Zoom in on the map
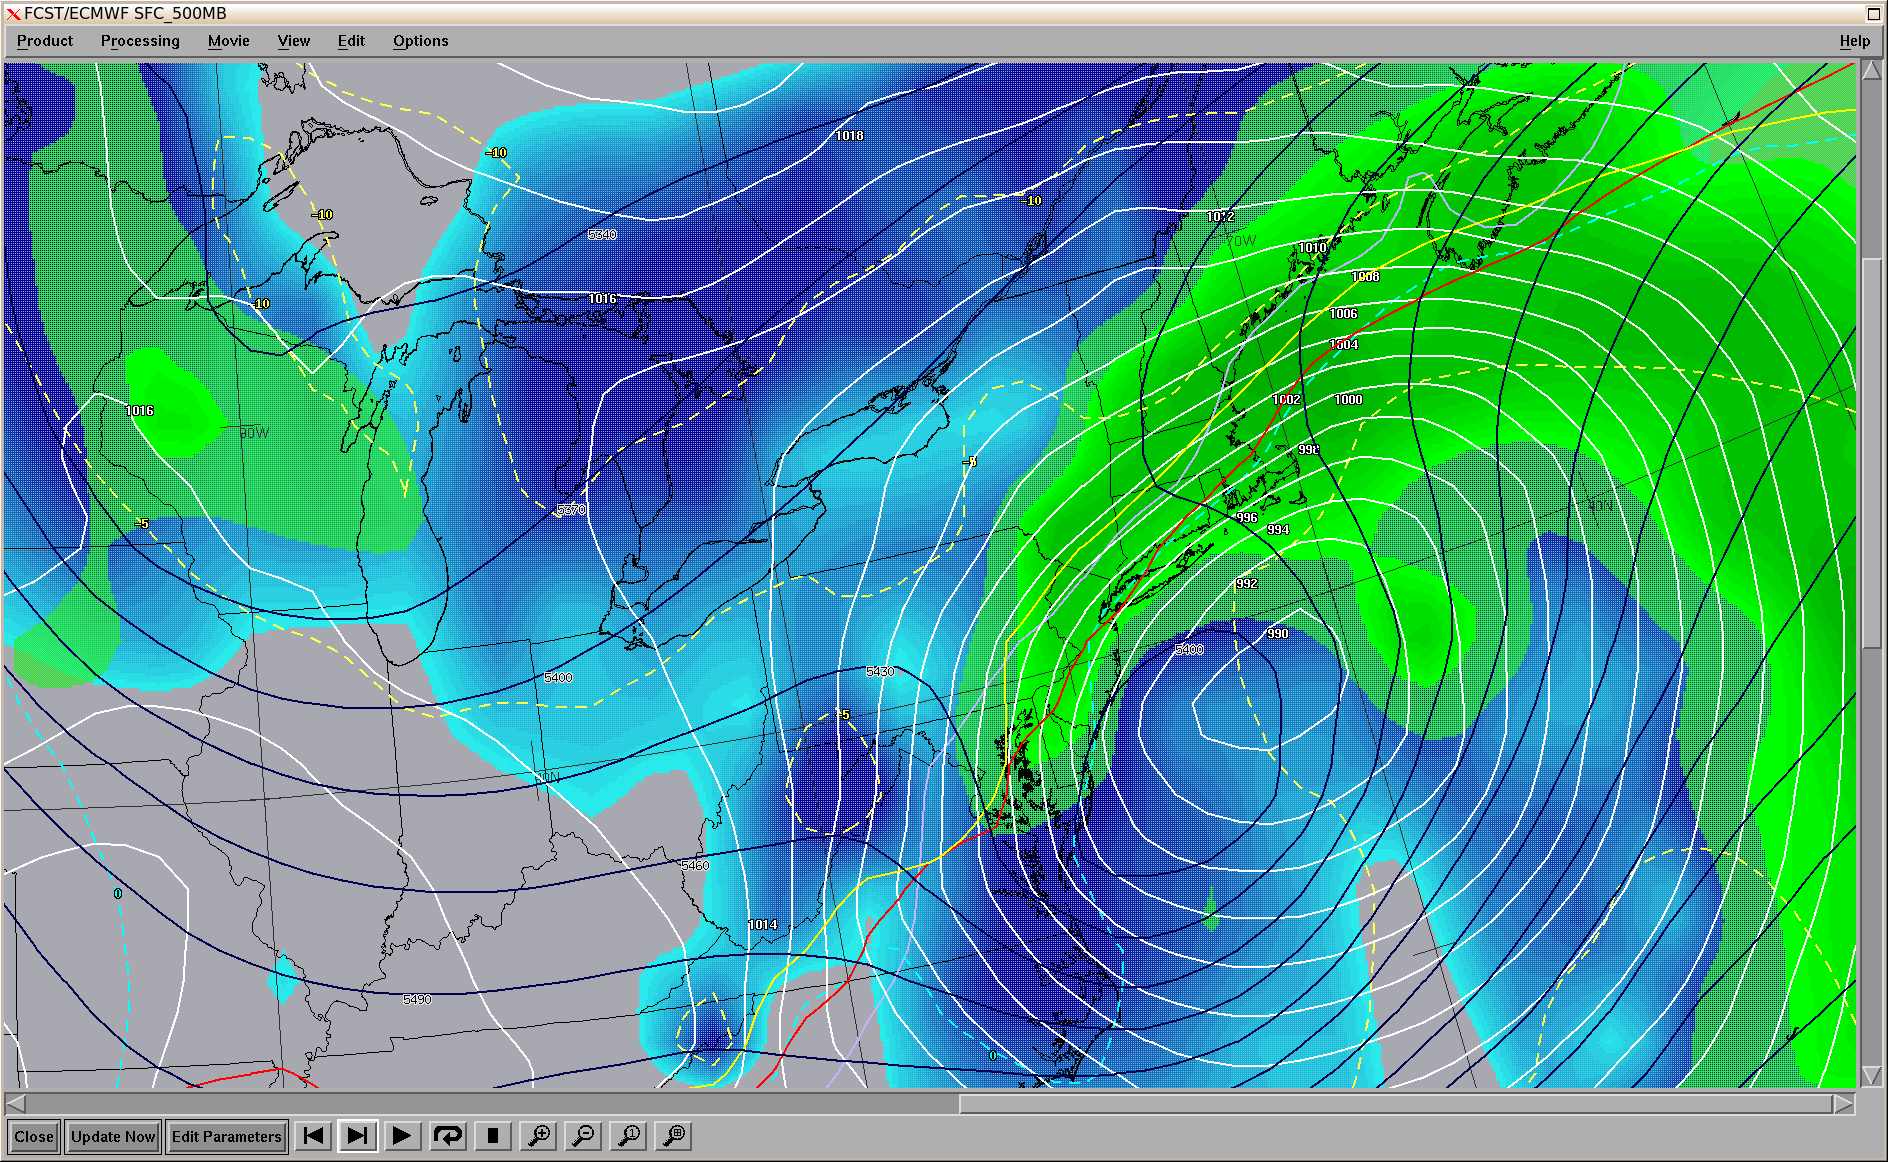 [x=539, y=1136]
